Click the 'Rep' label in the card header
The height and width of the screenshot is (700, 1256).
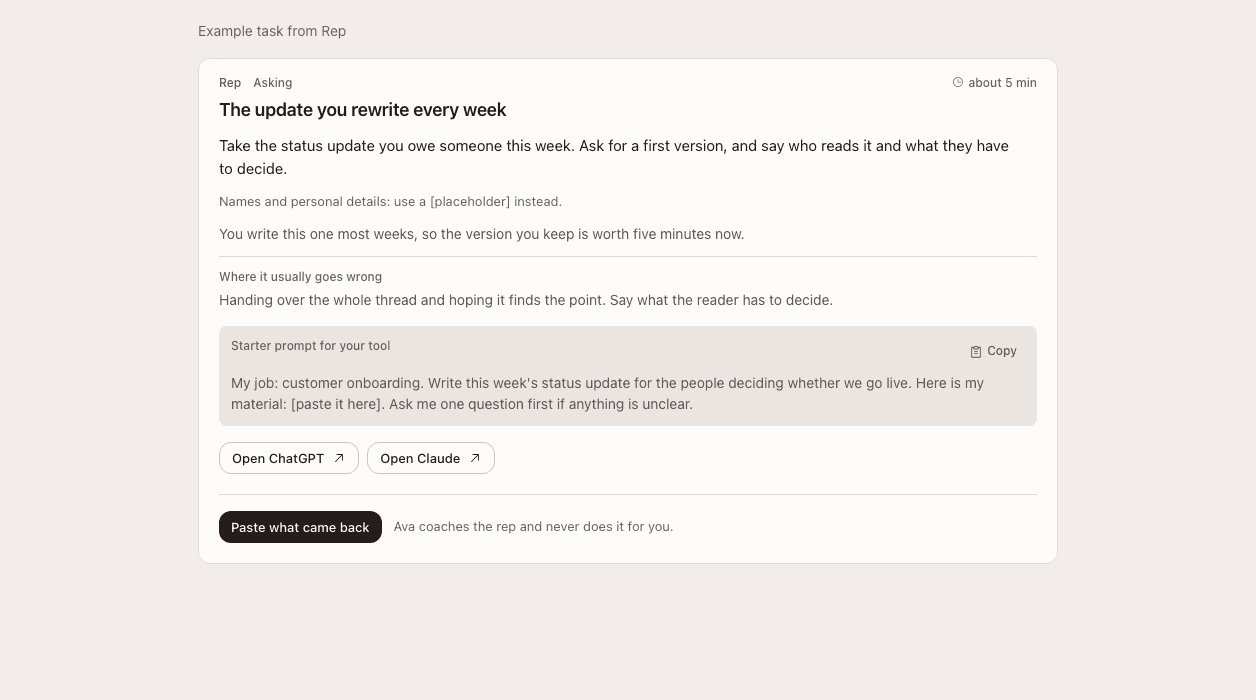[230, 83]
